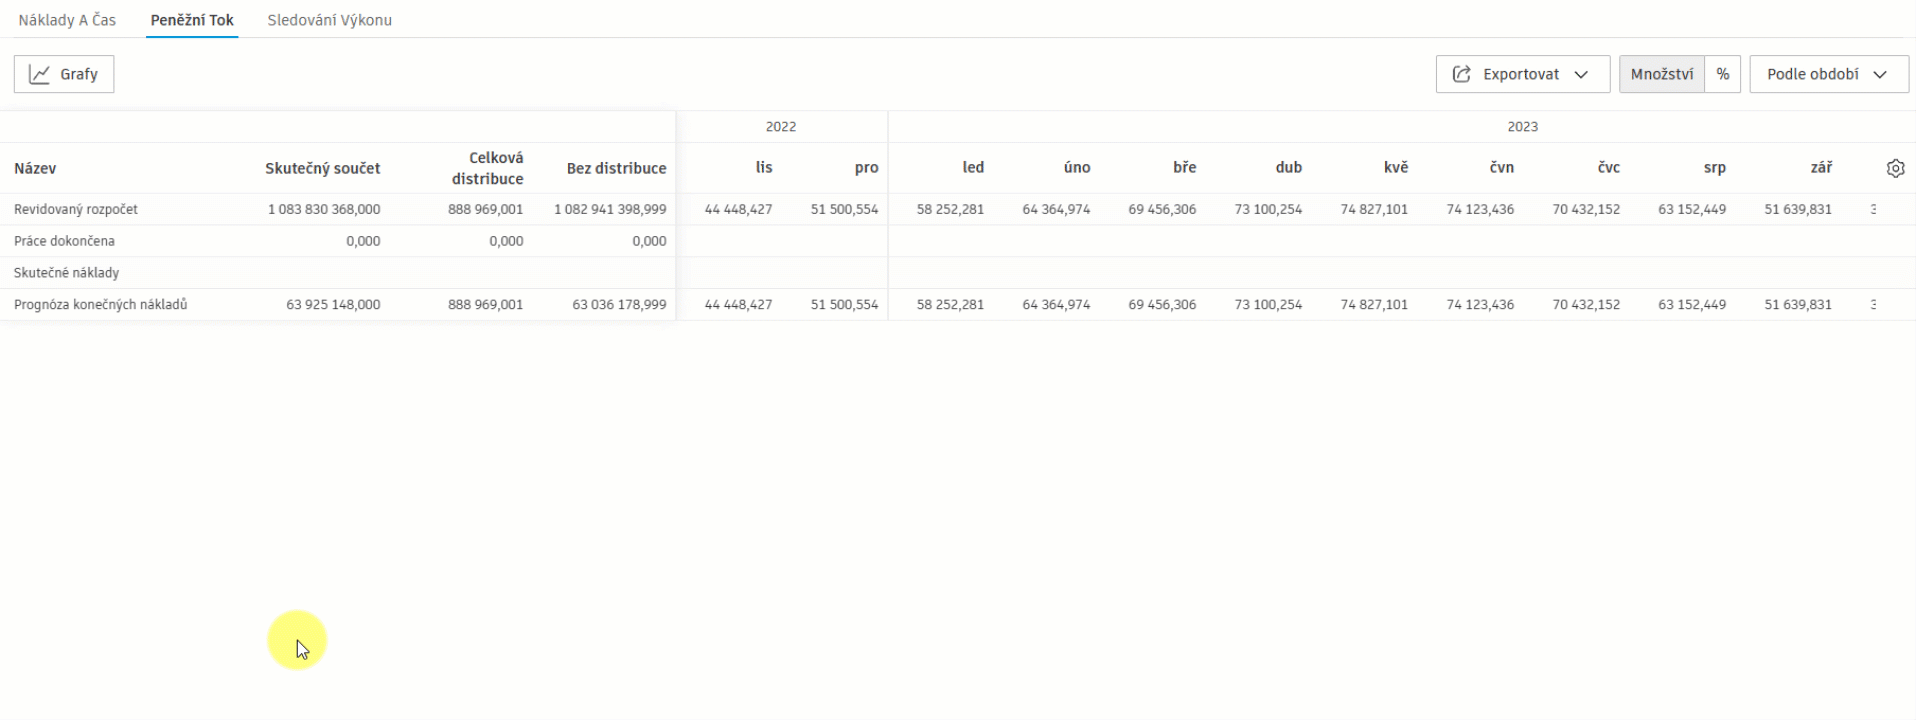1916x720 pixels.
Task: Click the led month column header
Action: coord(973,168)
